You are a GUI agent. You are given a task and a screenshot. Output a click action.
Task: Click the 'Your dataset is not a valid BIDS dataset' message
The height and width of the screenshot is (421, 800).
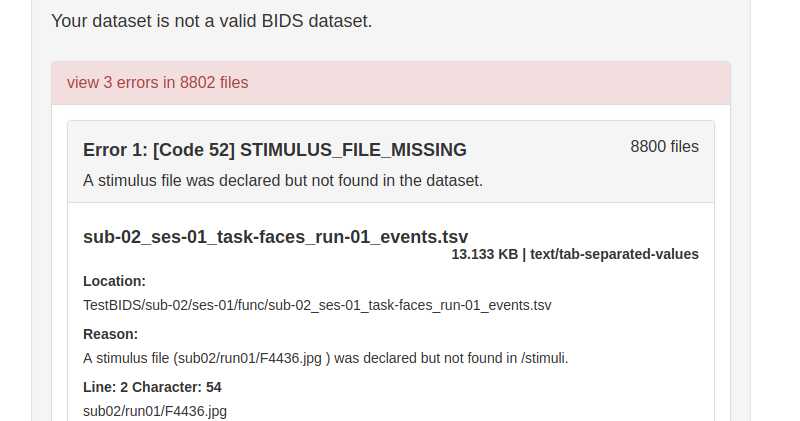pyautogui.click(x=212, y=21)
